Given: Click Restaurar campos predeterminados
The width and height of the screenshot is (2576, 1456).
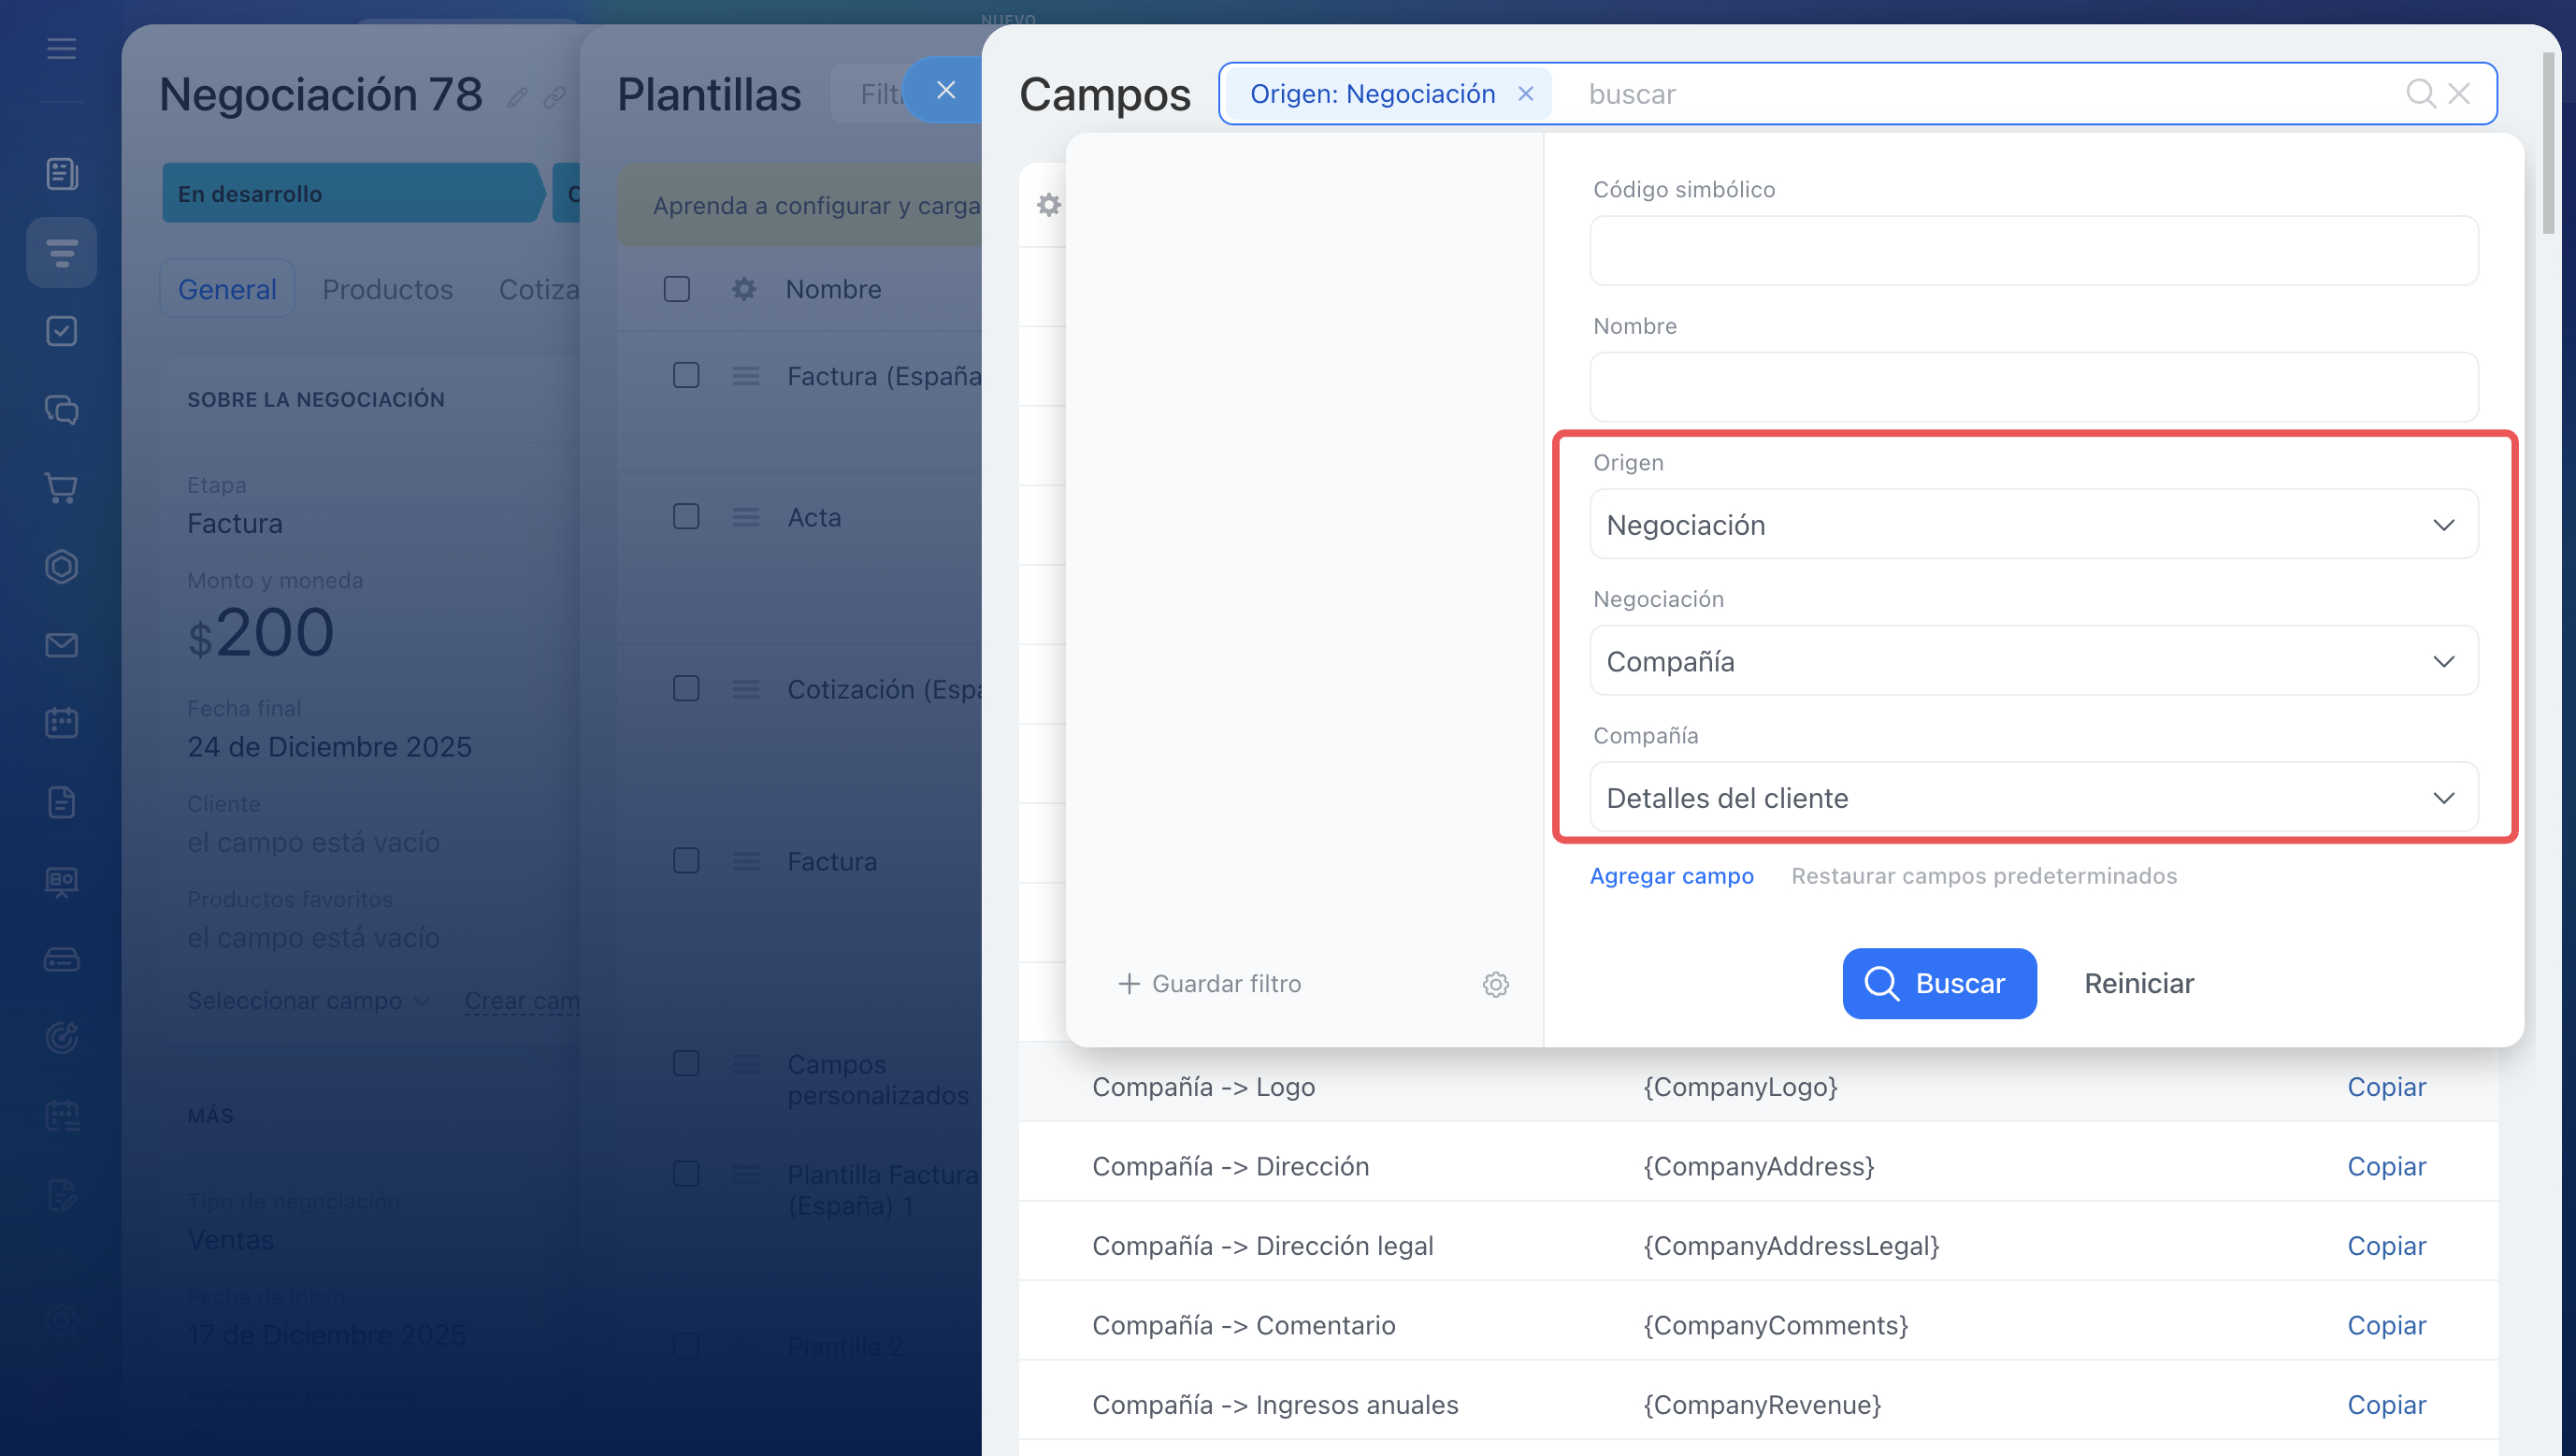Looking at the screenshot, I should tap(1984, 876).
